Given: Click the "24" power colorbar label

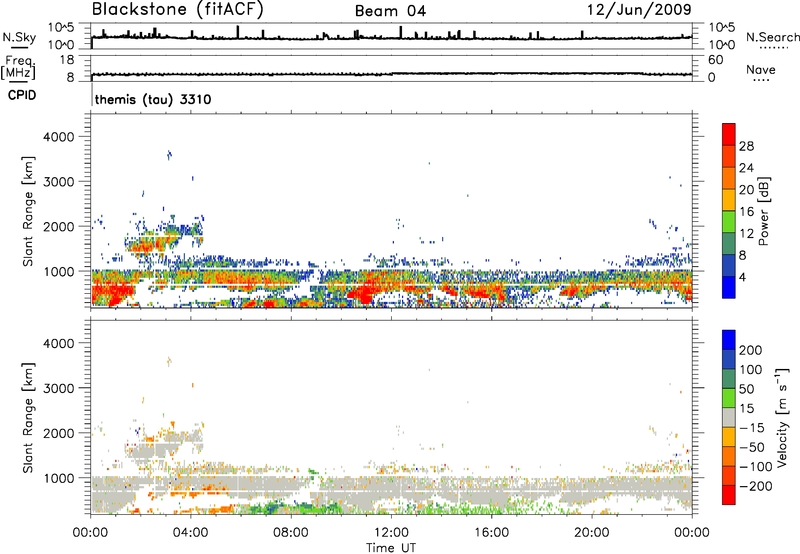Looking at the screenshot, I should point(746,168).
